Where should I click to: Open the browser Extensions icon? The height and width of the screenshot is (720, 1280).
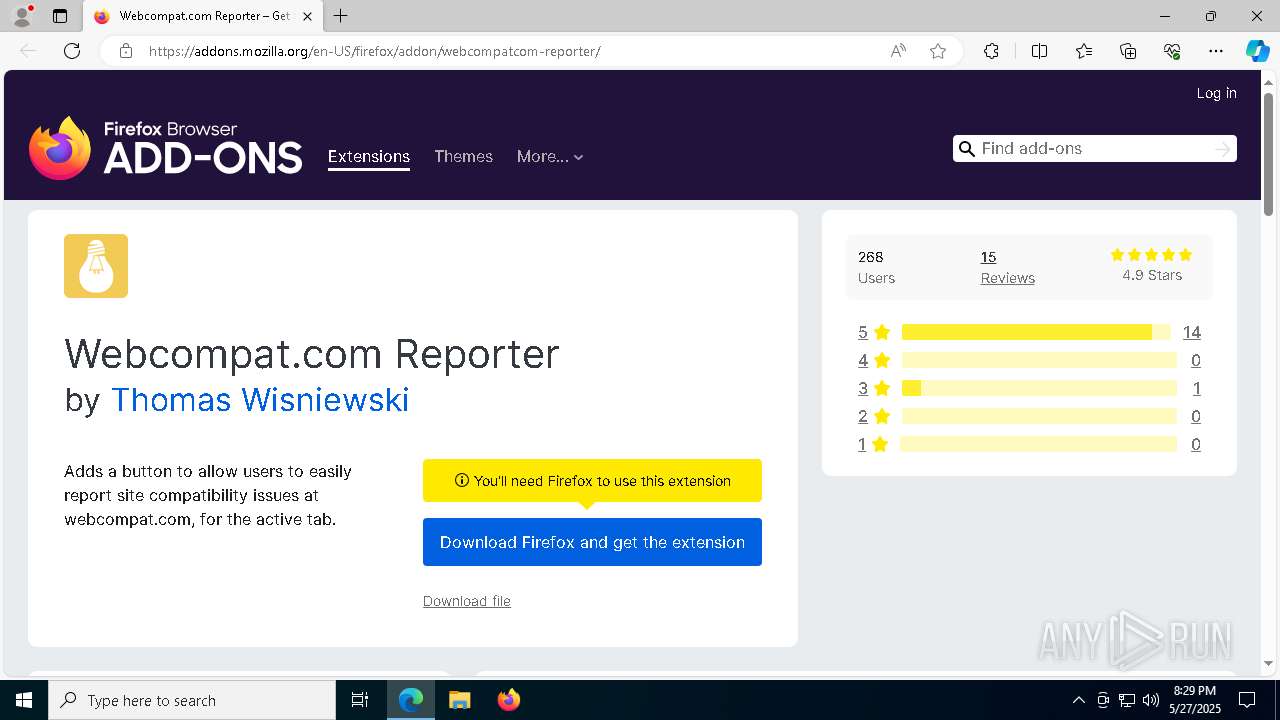coord(991,51)
